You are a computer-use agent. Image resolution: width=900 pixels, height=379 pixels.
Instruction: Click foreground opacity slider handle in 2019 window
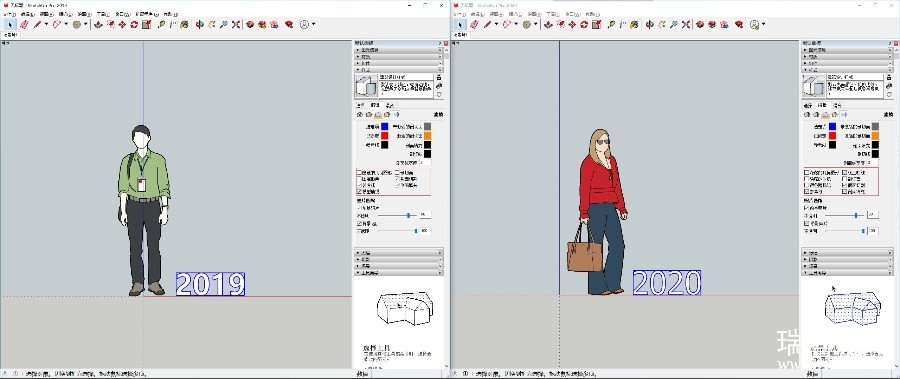409,215
